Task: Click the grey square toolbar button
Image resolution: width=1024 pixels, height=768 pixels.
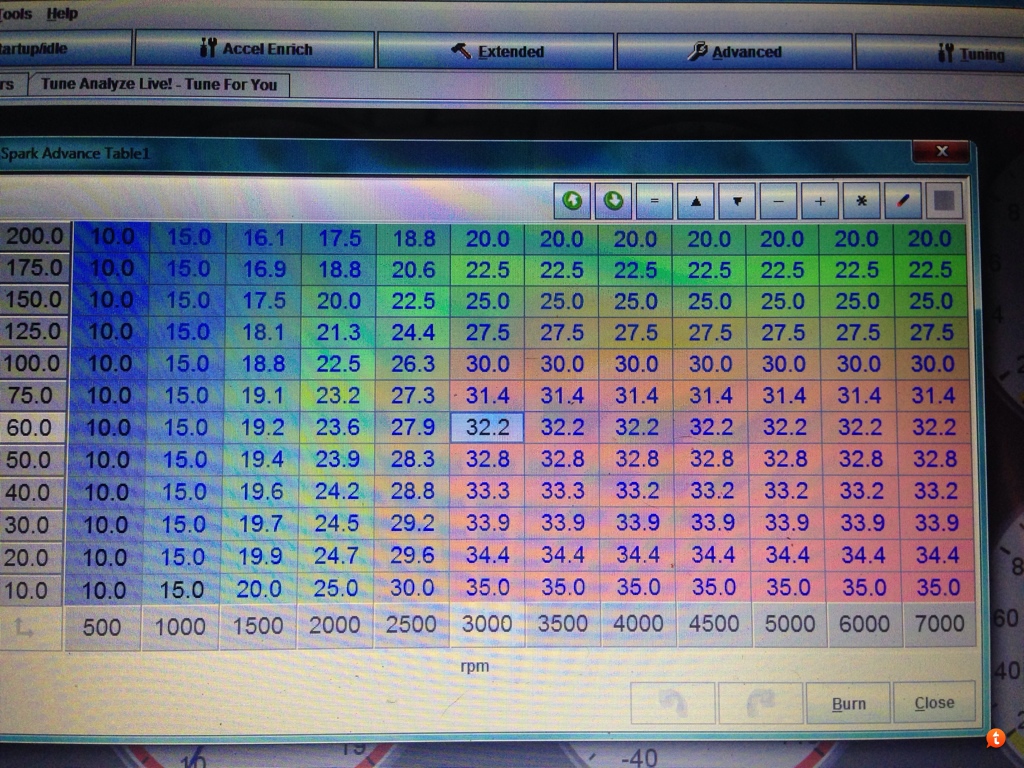Action: (x=944, y=201)
